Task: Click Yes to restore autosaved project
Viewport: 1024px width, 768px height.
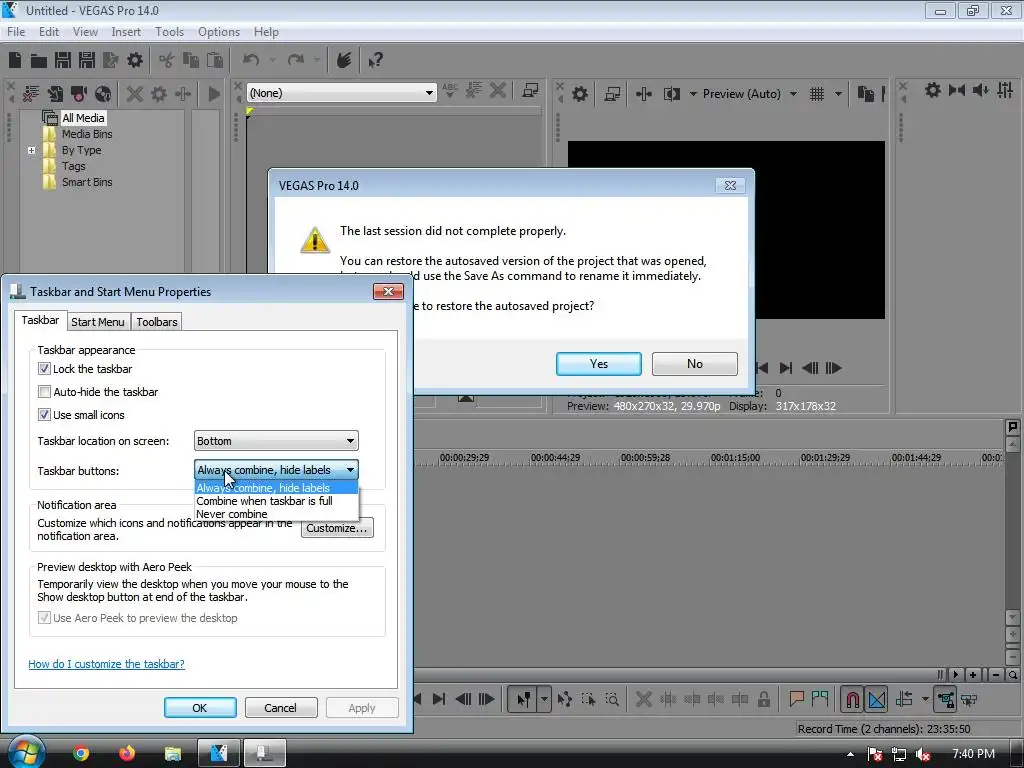Action: [599, 364]
